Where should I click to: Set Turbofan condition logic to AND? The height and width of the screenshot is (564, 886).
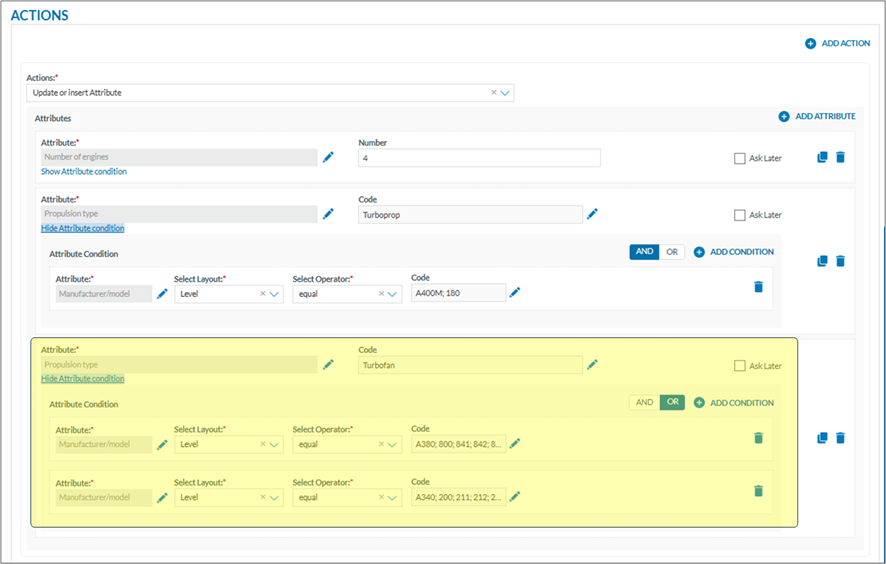point(644,402)
